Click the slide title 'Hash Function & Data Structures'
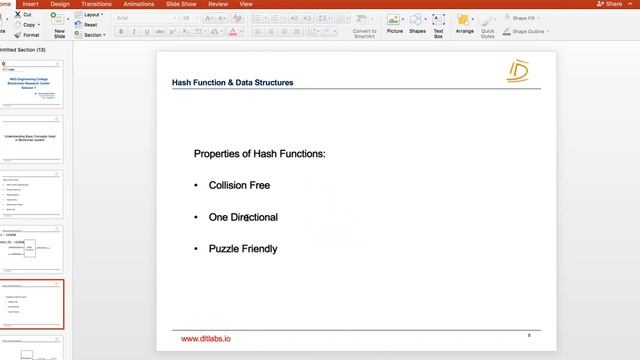Screen dimensions: 640x360 tap(233, 82)
